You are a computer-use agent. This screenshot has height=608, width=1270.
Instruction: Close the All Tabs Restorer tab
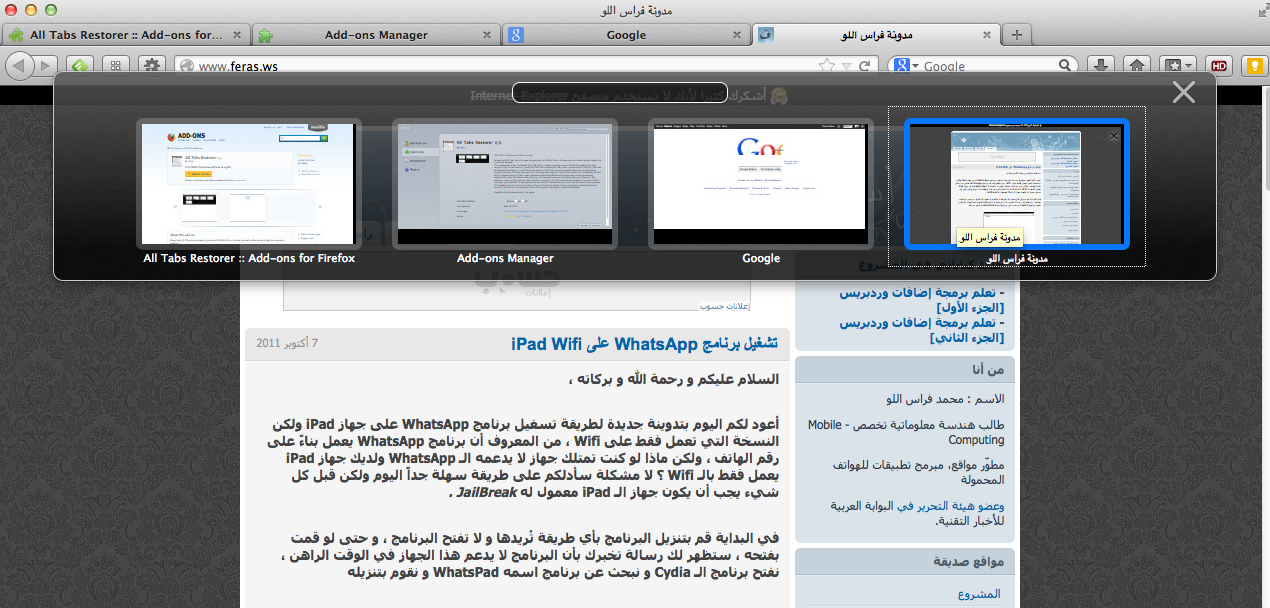coord(237,35)
